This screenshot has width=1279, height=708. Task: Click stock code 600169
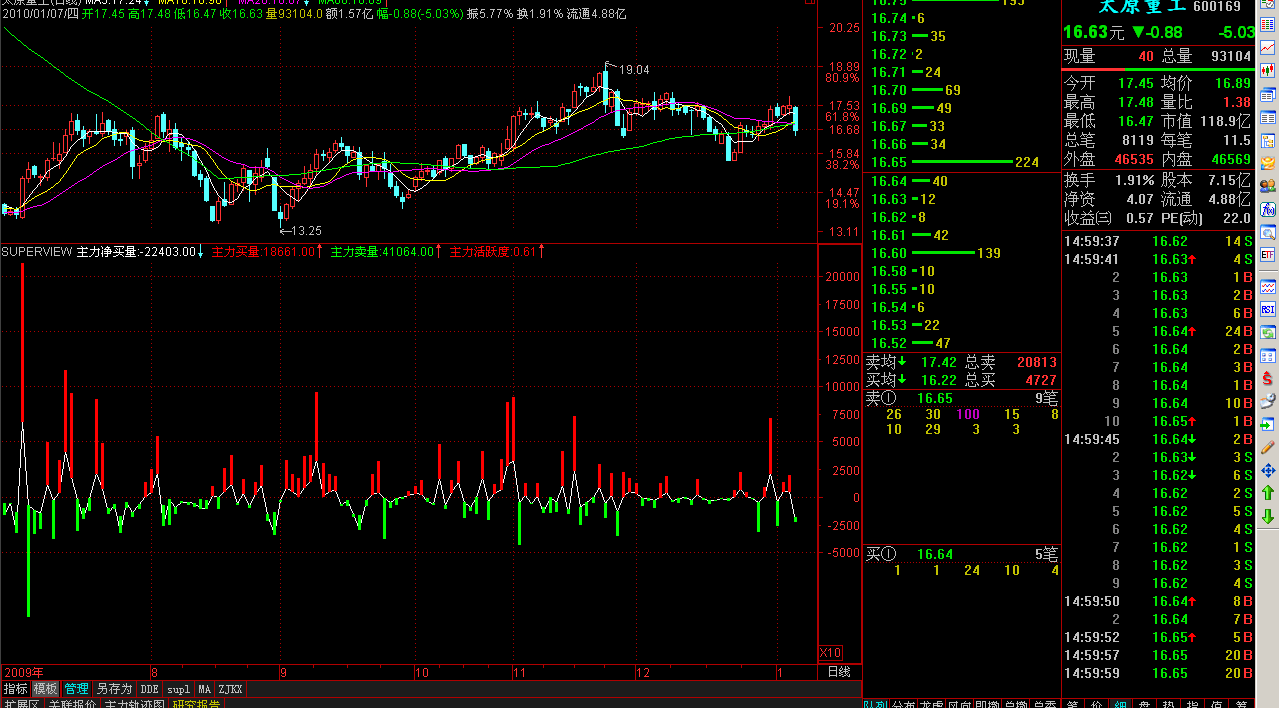tap(1217, 7)
